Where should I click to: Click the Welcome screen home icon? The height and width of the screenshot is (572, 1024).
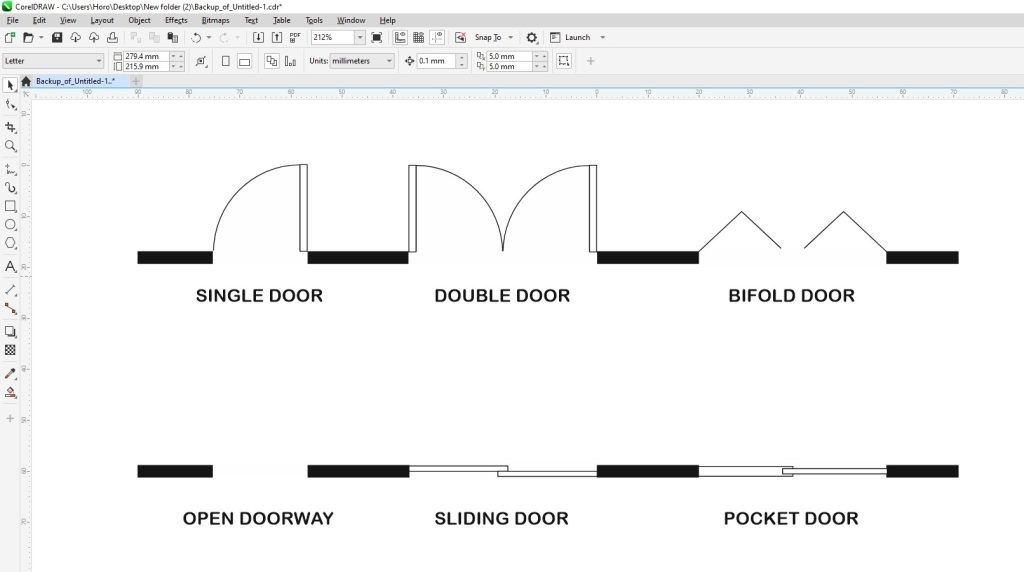pos(25,81)
